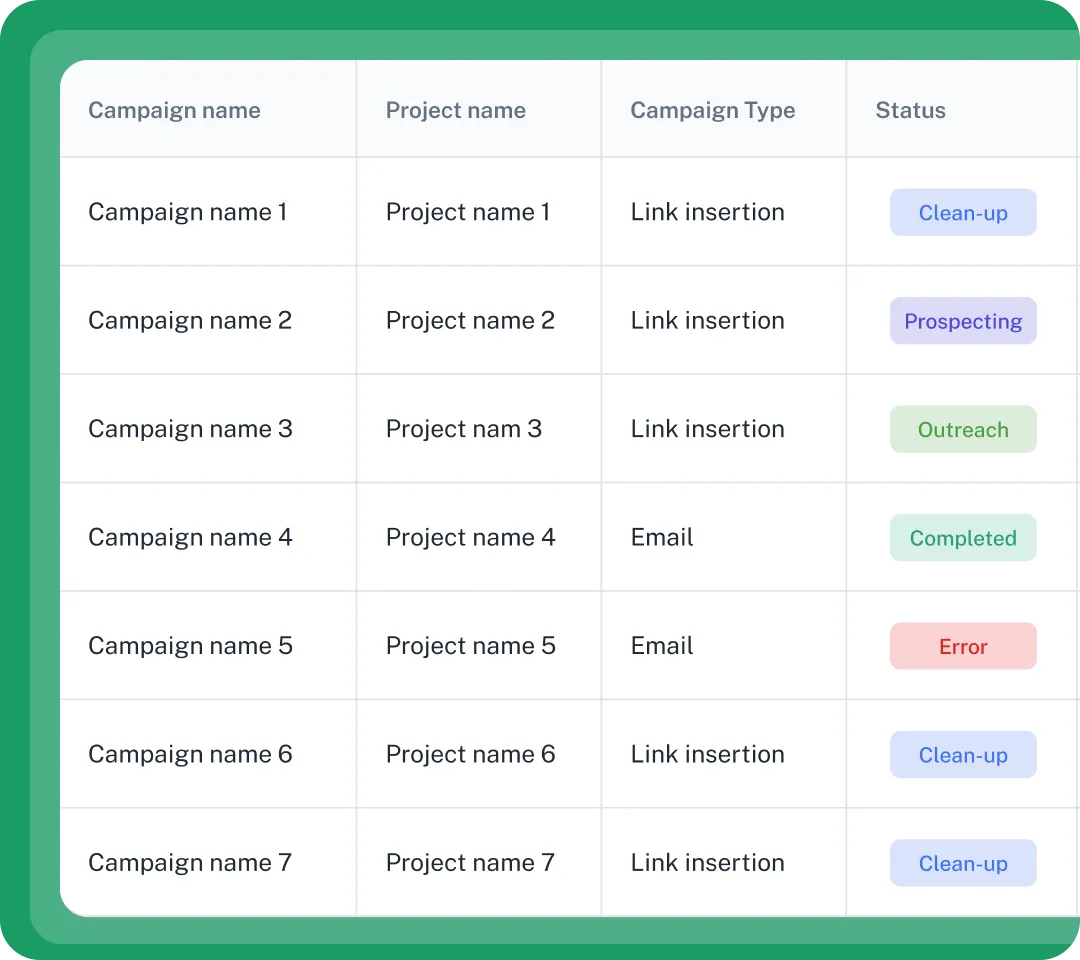Click Link insertion in Campaign name 3 row
Screen dimensions: 1080x960
pyautogui.click(x=707, y=429)
